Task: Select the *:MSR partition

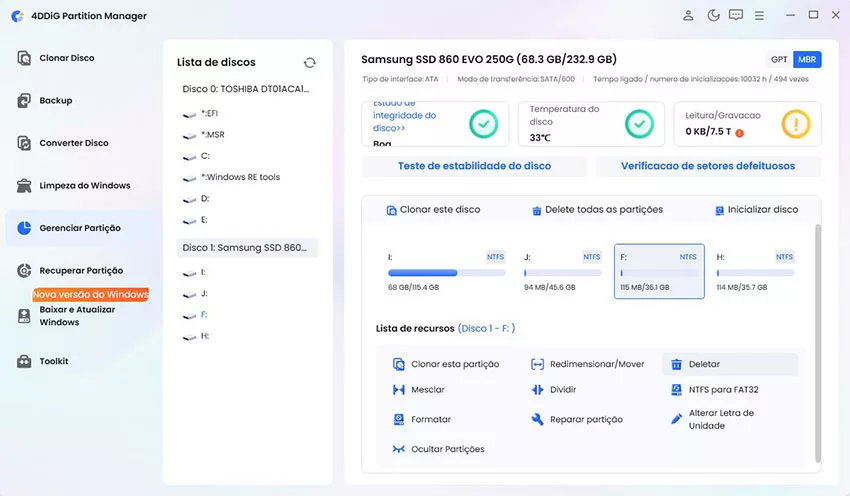Action: pos(204,134)
